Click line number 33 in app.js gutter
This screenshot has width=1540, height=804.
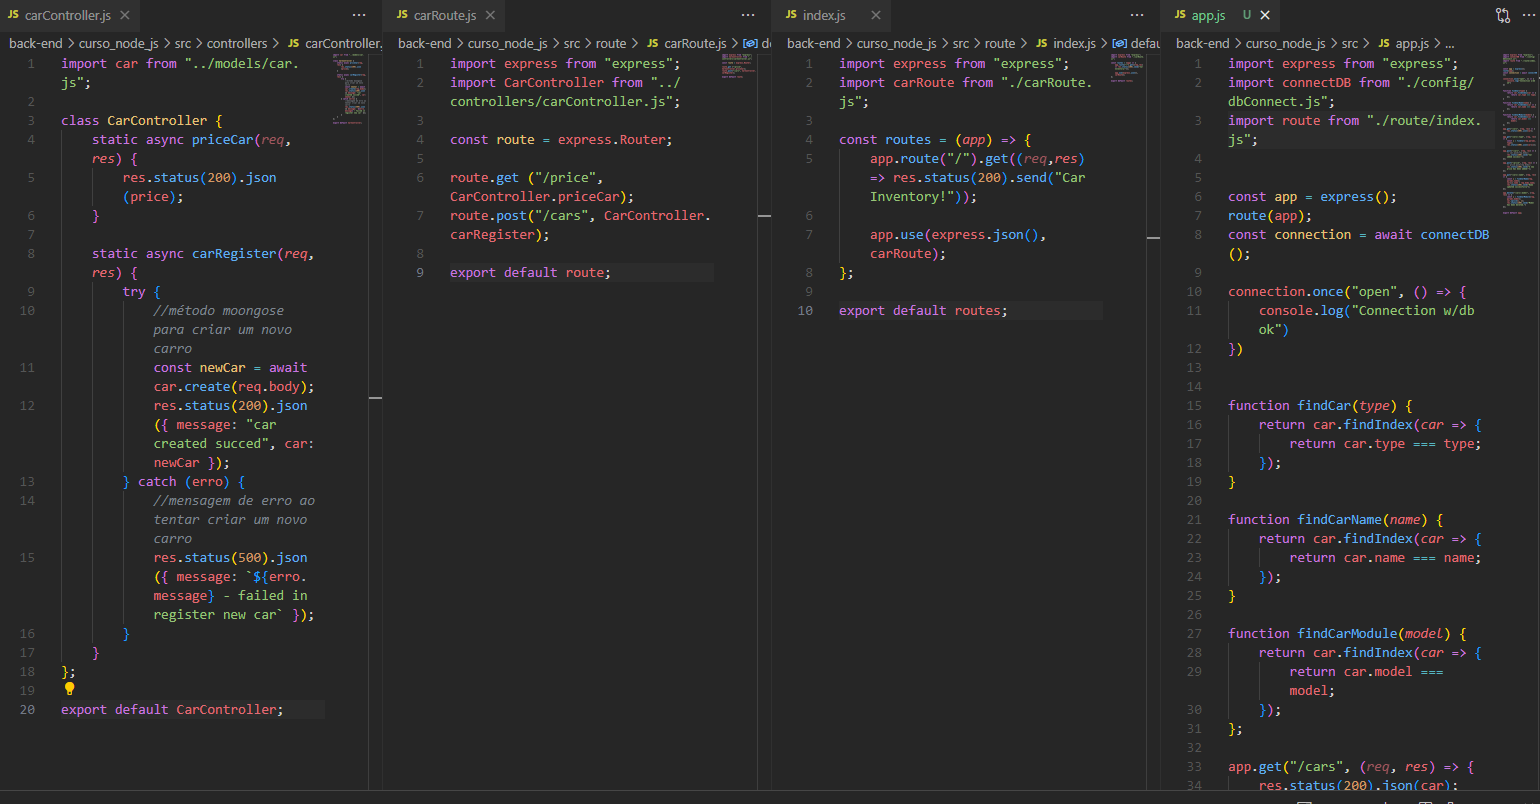click(x=1194, y=766)
